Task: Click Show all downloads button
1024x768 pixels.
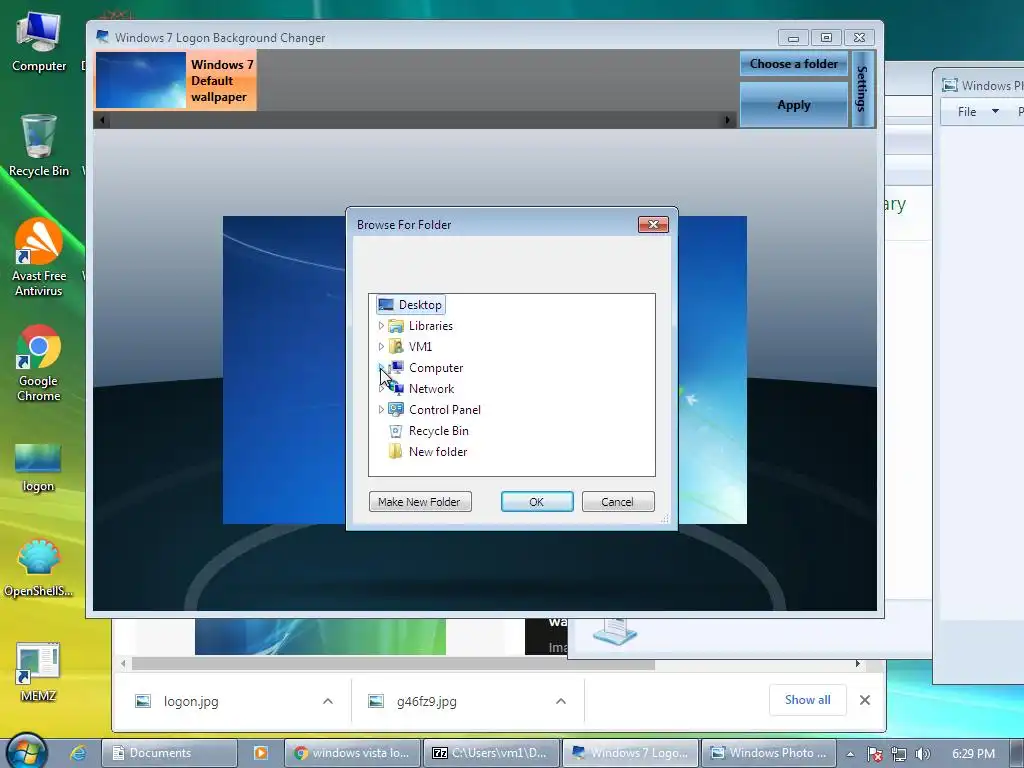Action: 808,700
